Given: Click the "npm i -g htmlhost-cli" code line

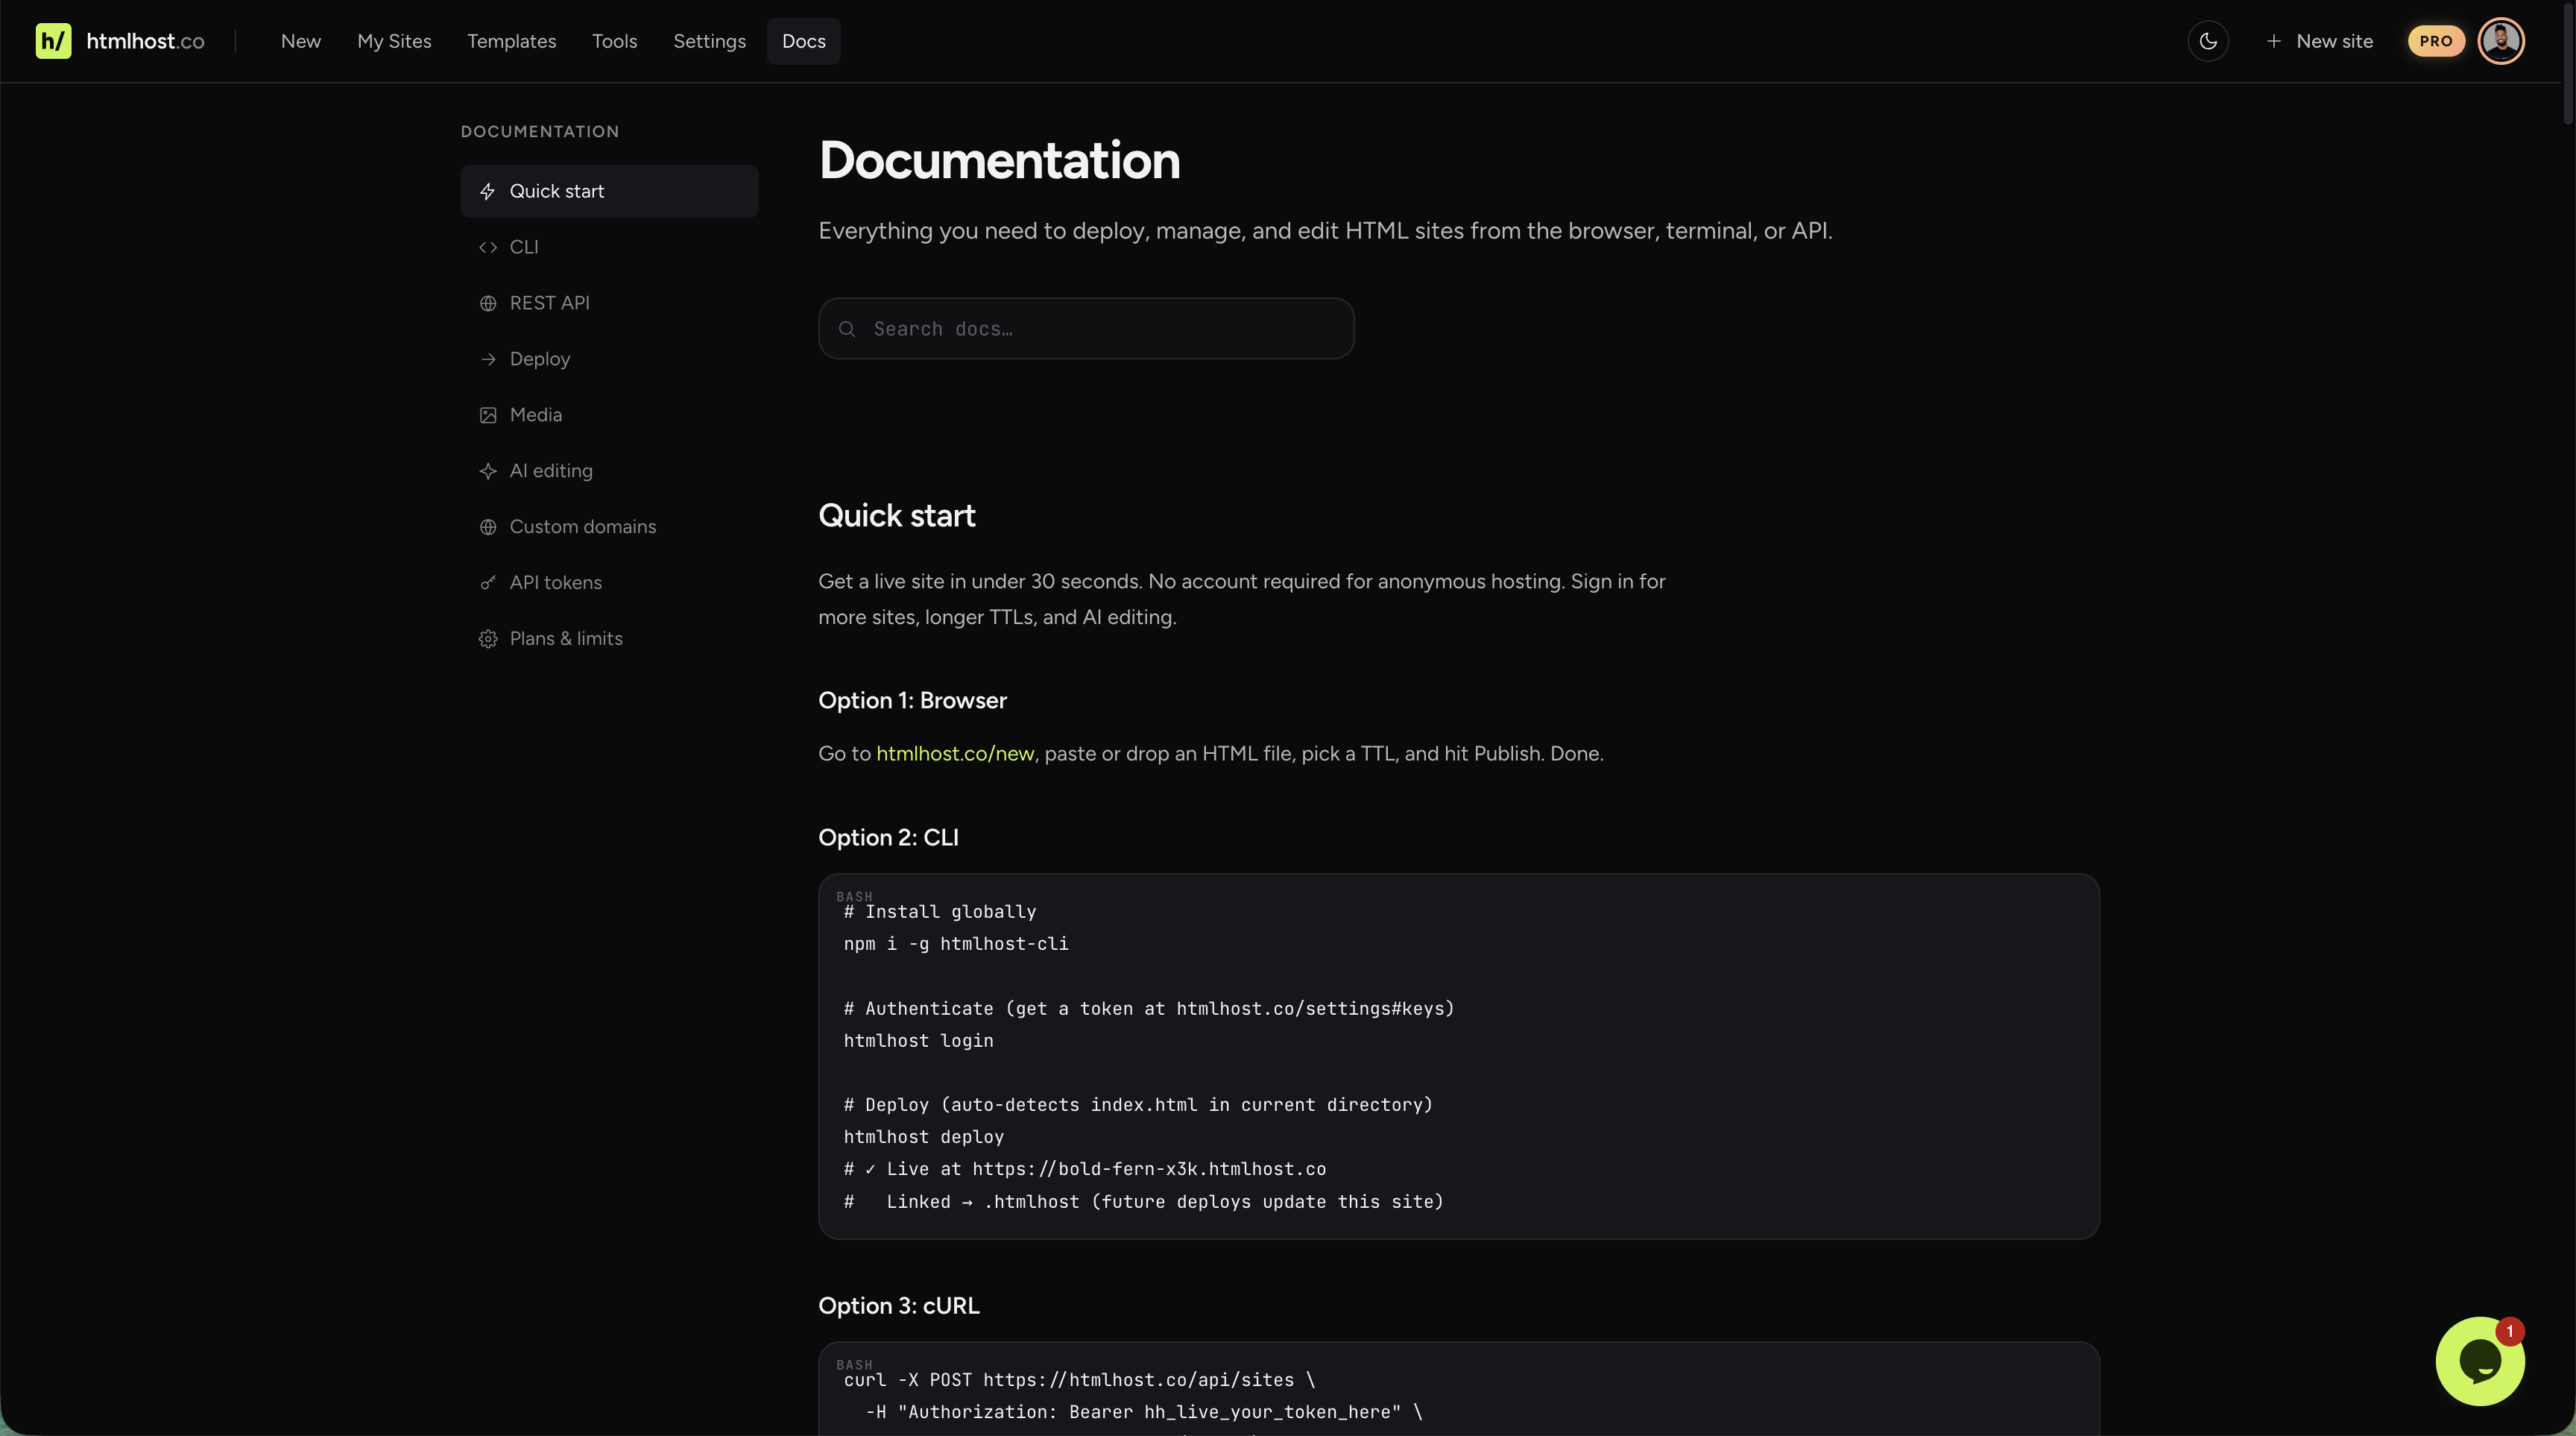Looking at the screenshot, I should click(x=956, y=944).
